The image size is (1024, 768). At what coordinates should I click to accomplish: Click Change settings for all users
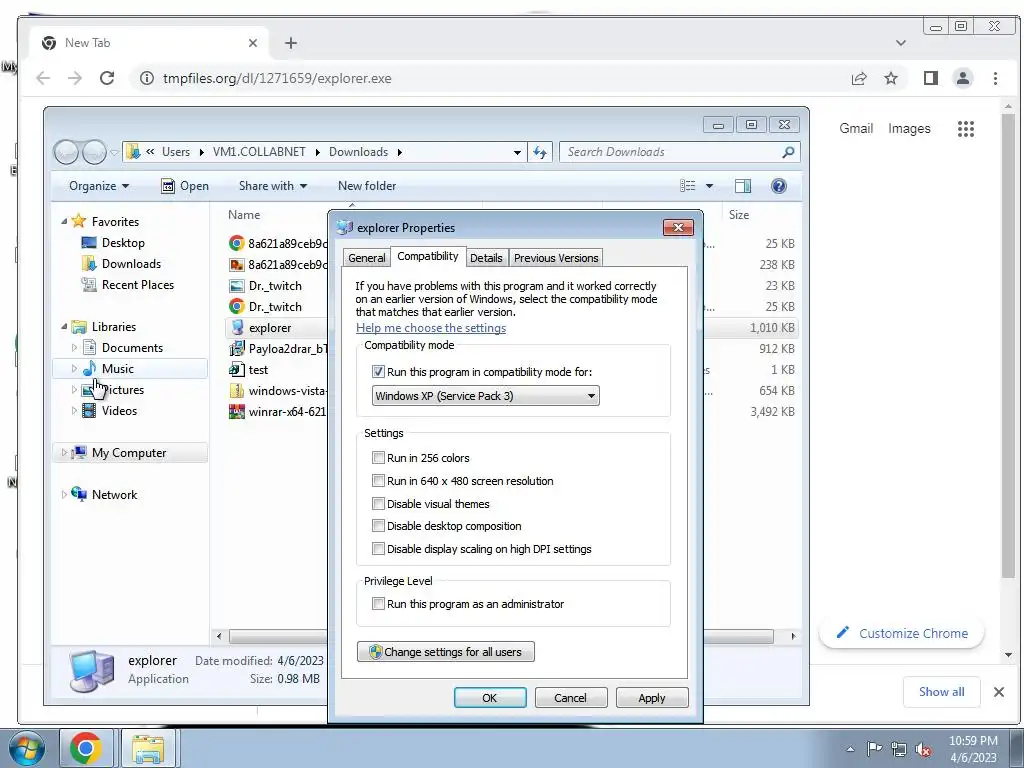pyautogui.click(x=445, y=652)
